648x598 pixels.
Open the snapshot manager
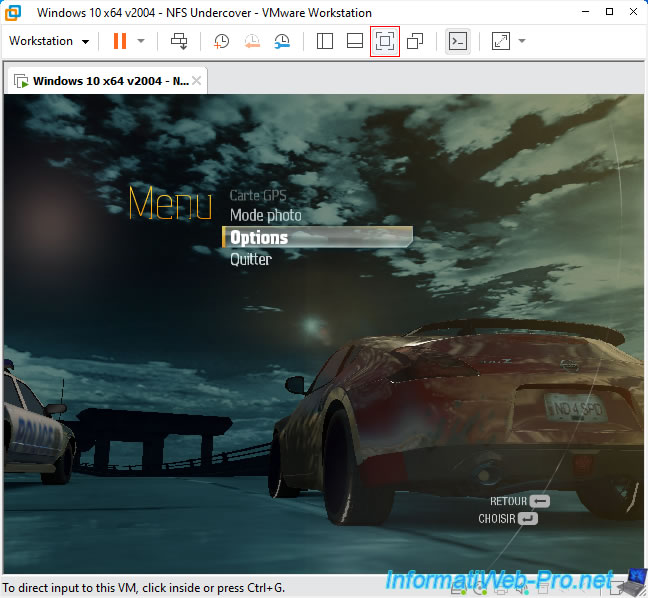click(x=282, y=41)
